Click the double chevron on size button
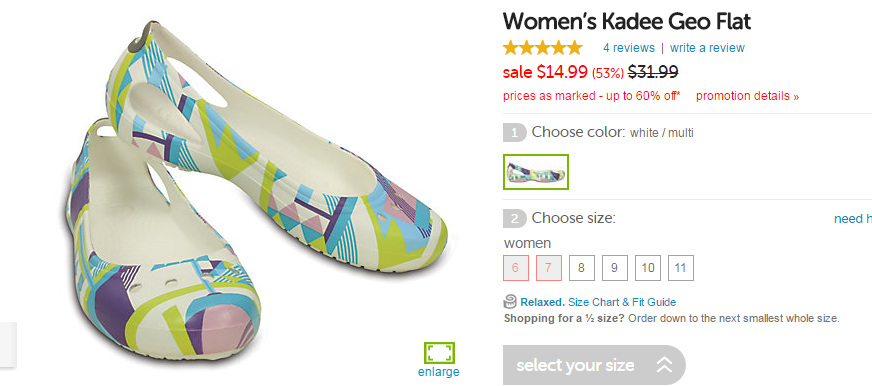 664,365
